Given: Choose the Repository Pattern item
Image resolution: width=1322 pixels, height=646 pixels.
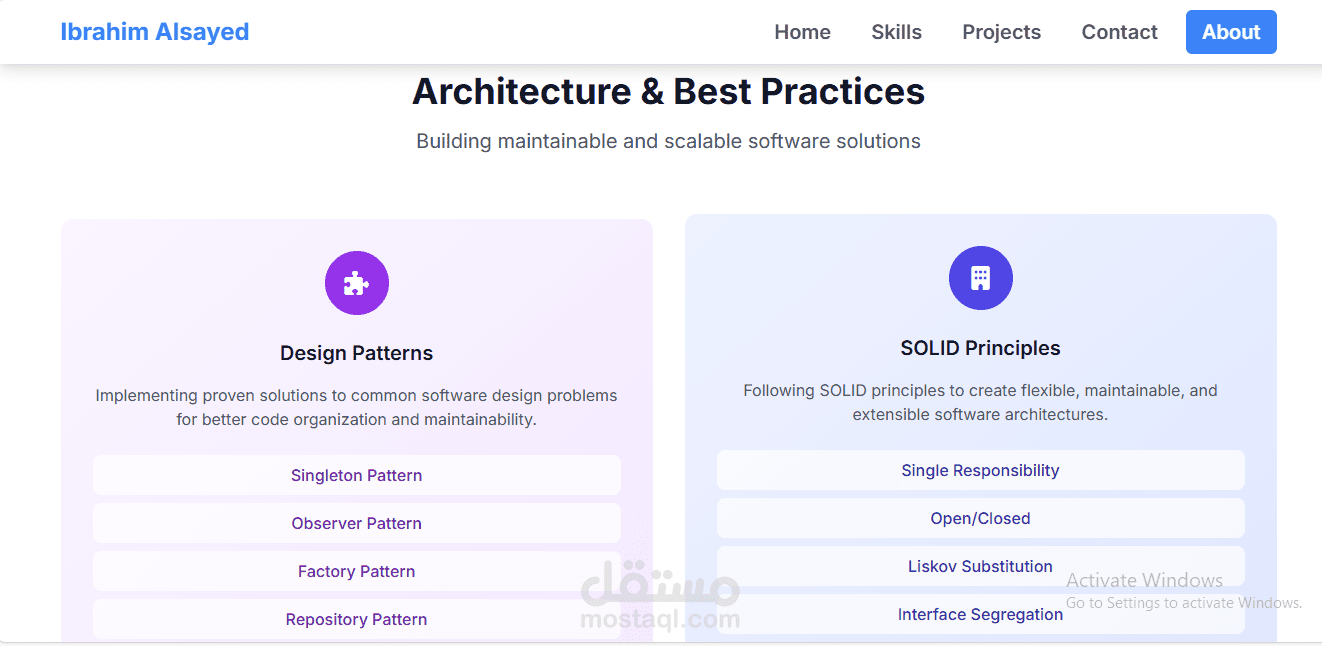Looking at the screenshot, I should [x=357, y=619].
